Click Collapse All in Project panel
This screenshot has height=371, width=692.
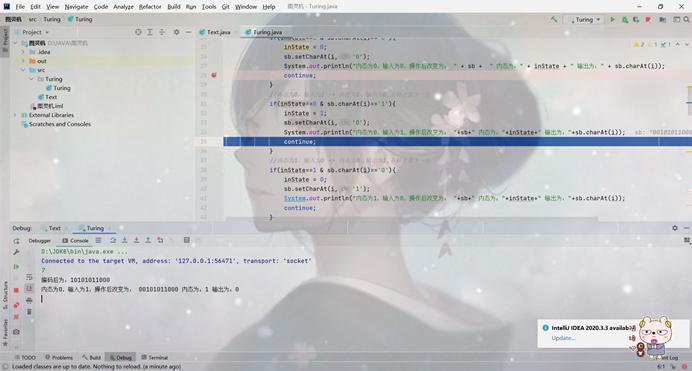click(162, 32)
